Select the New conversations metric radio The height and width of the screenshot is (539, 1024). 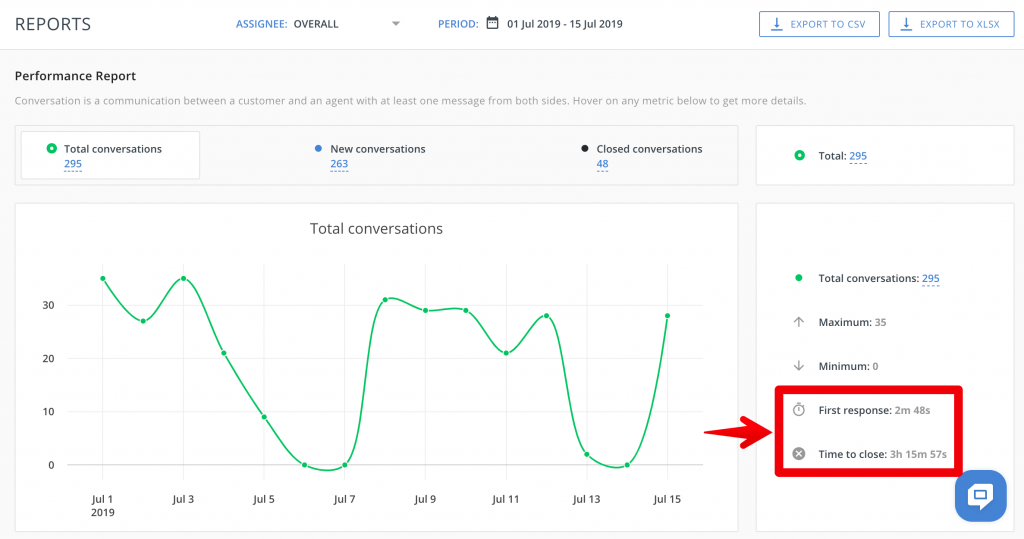[x=318, y=148]
